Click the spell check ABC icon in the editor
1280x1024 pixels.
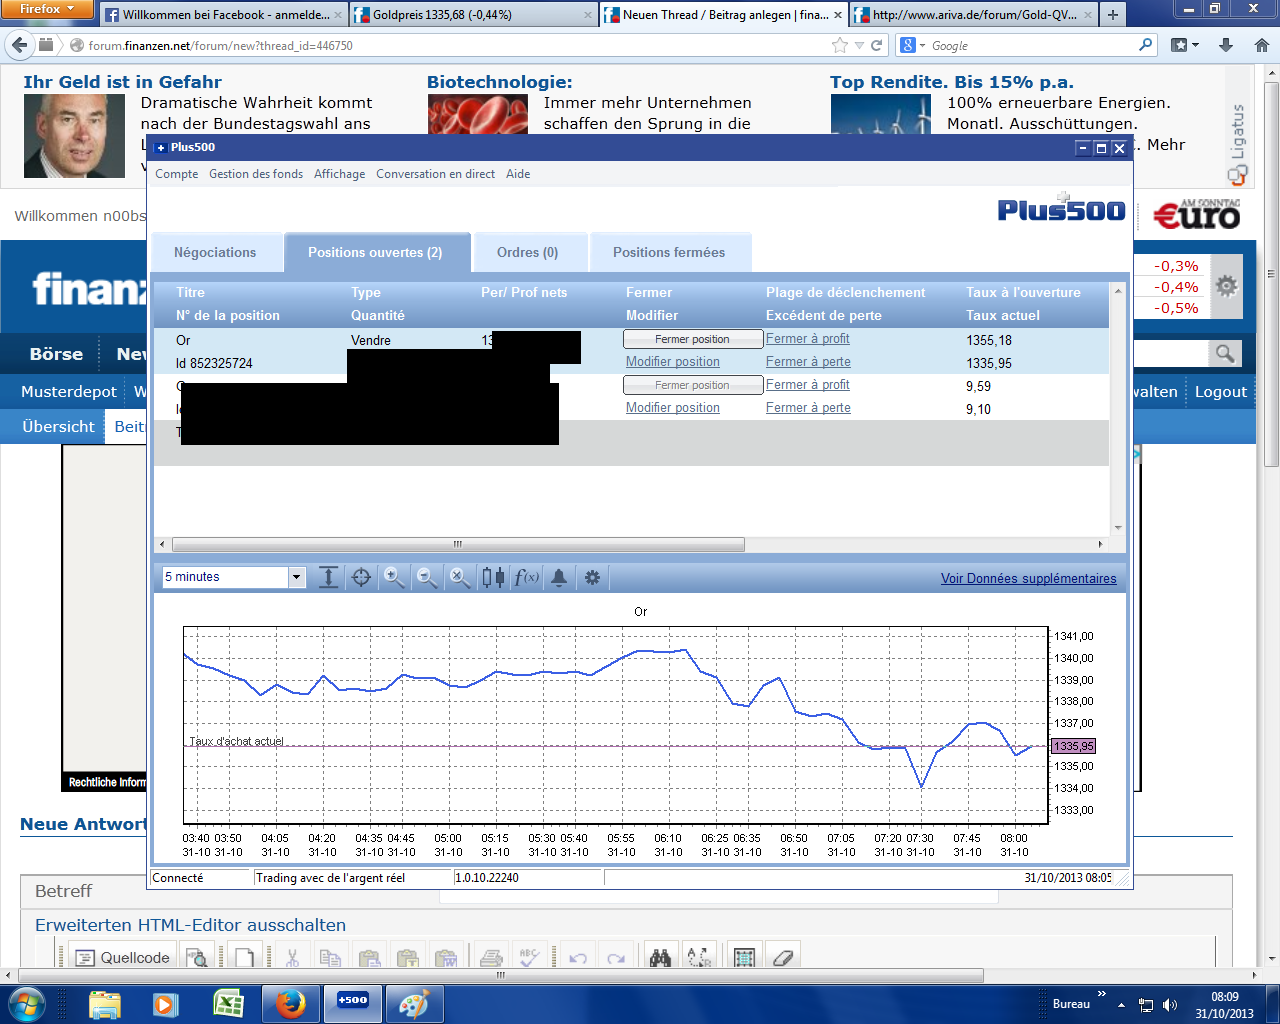(530, 955)
